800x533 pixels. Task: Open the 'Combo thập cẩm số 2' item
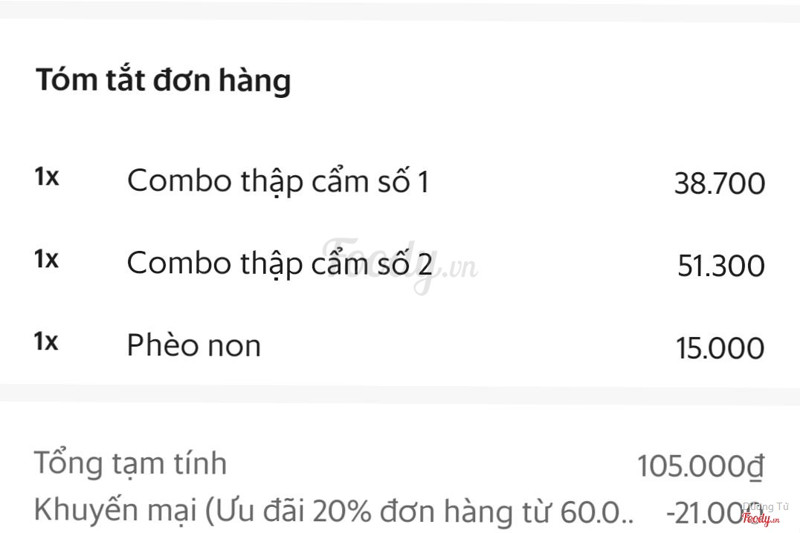[x=279, y=264]
